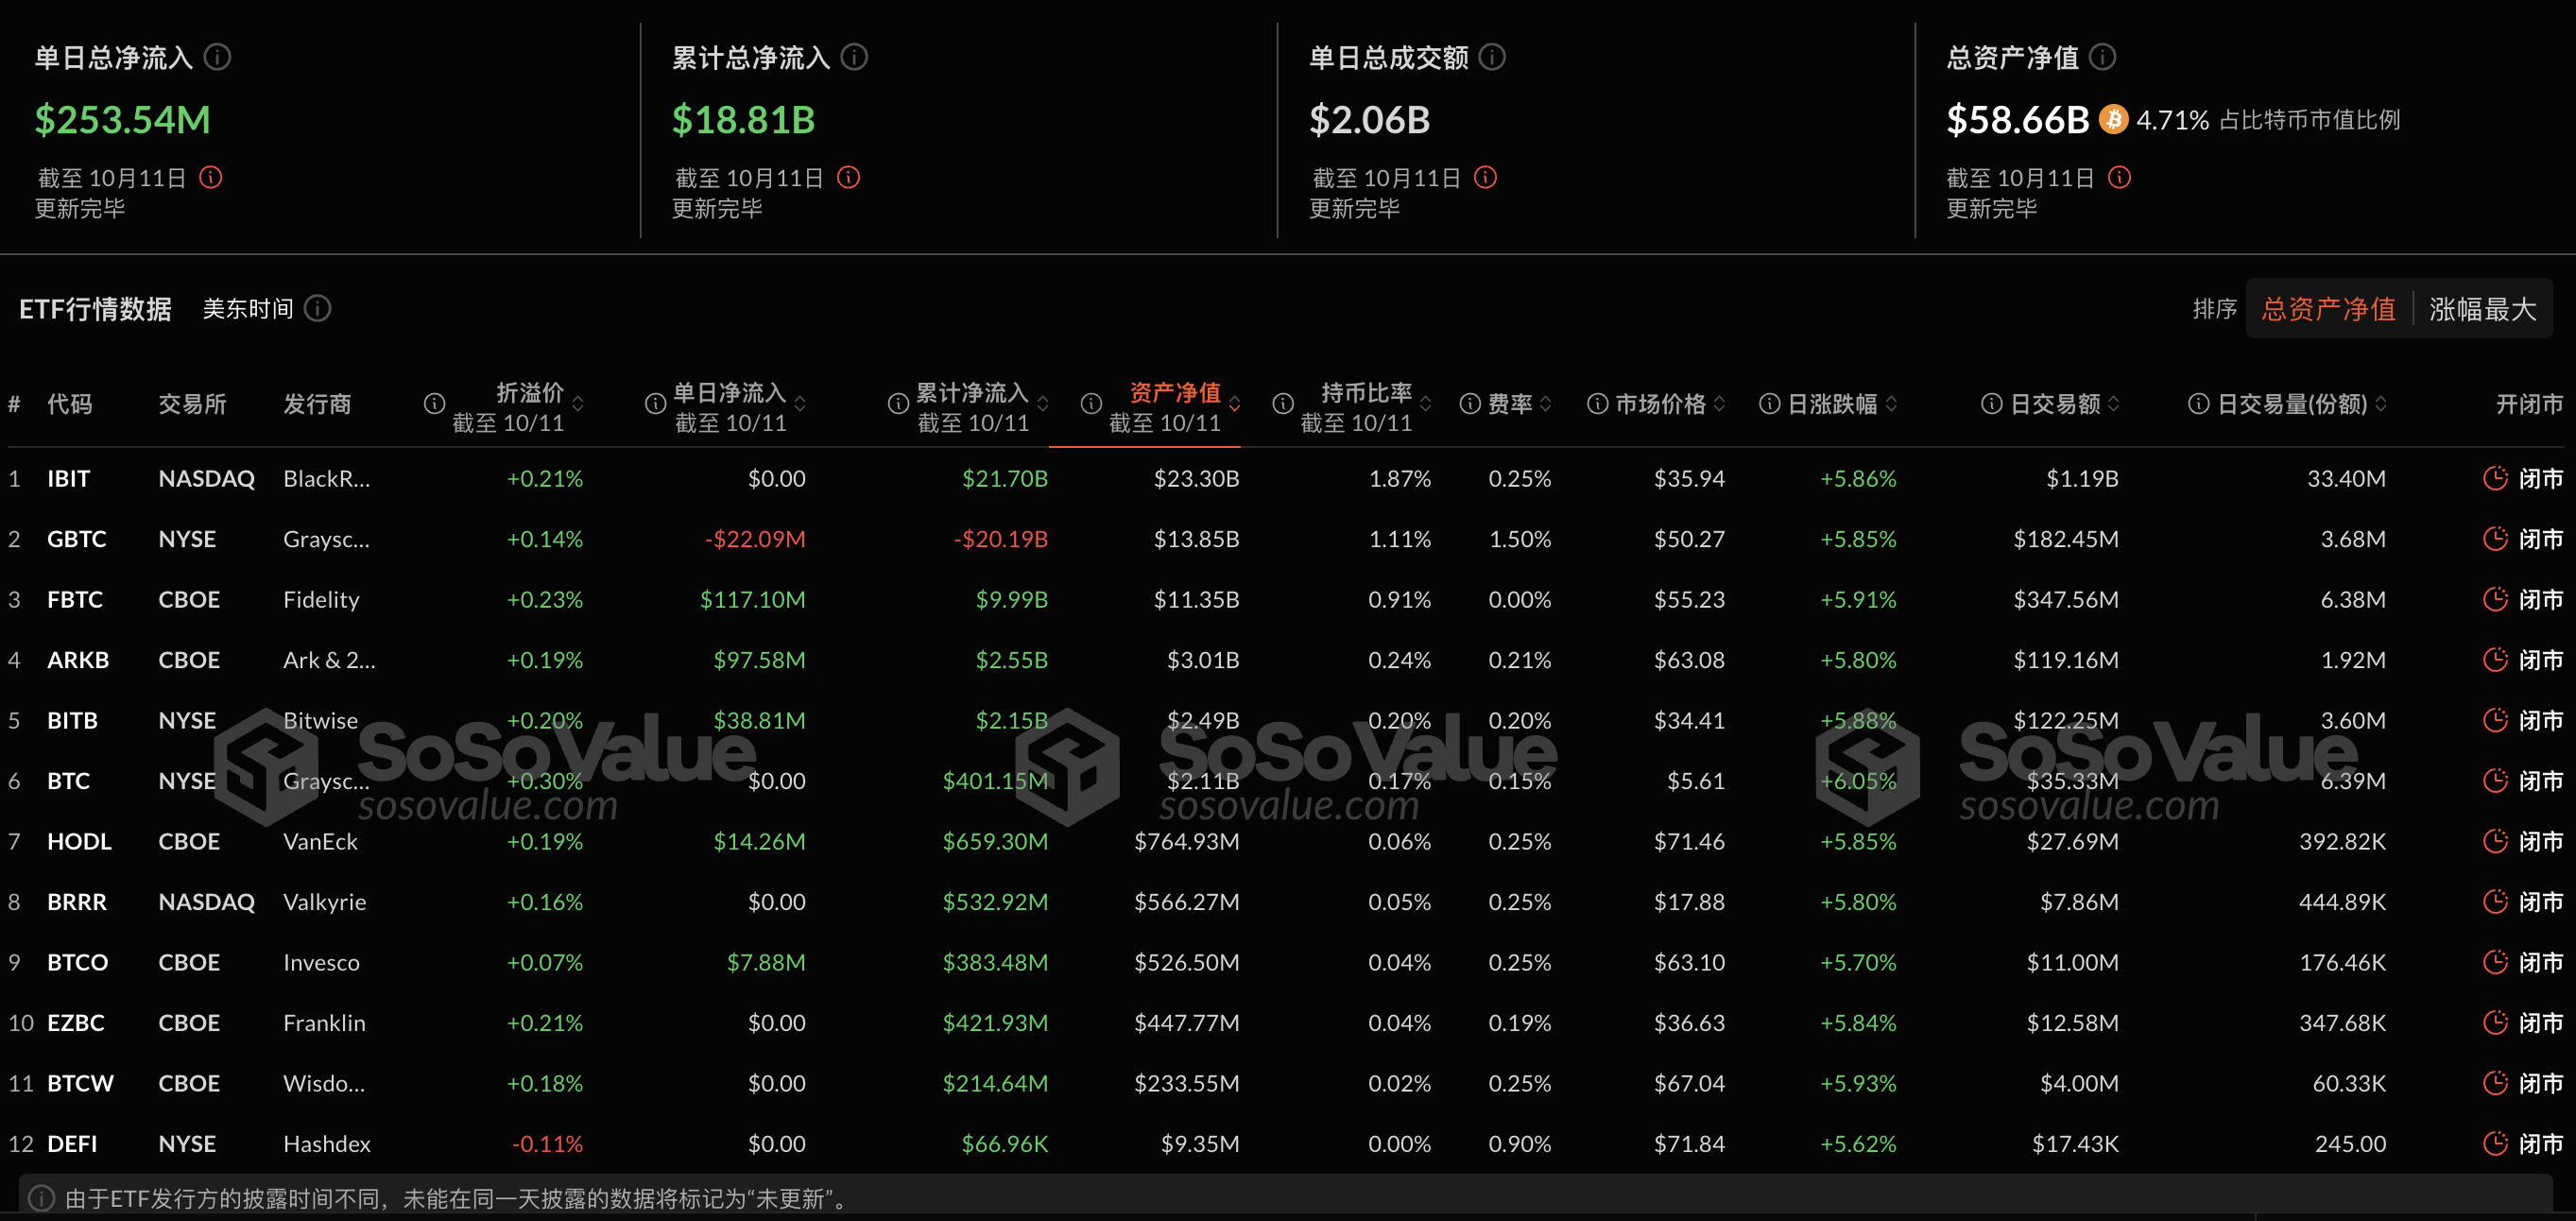Click the 闭市 clock icon on GBTC row
2576x1221 pixels.
click(2494, 538)
